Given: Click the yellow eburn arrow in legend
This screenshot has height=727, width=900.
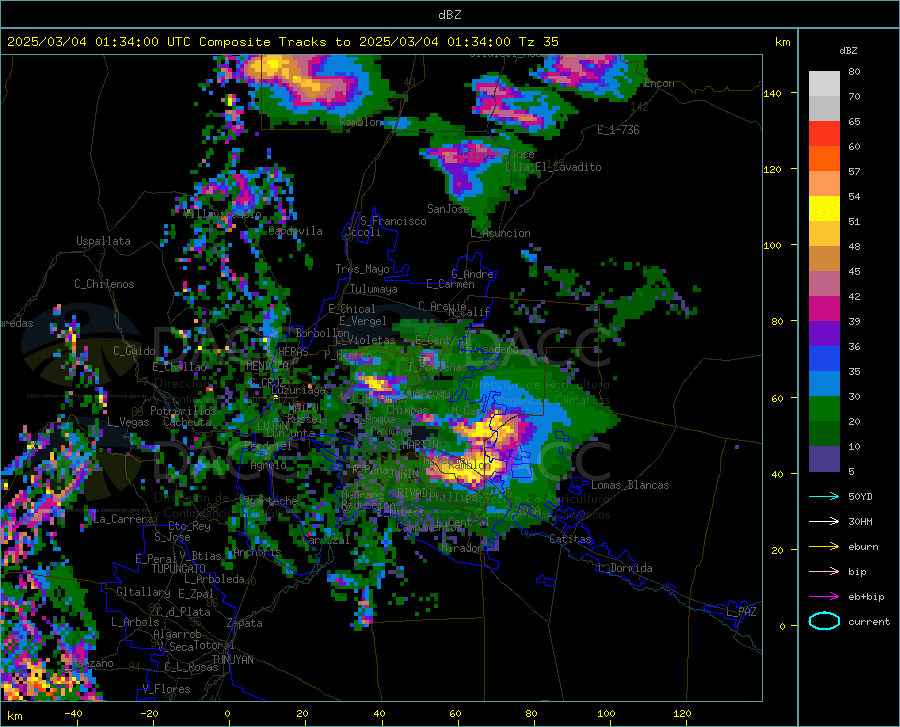Looking at the screenshot, I should tap(824, 547).
